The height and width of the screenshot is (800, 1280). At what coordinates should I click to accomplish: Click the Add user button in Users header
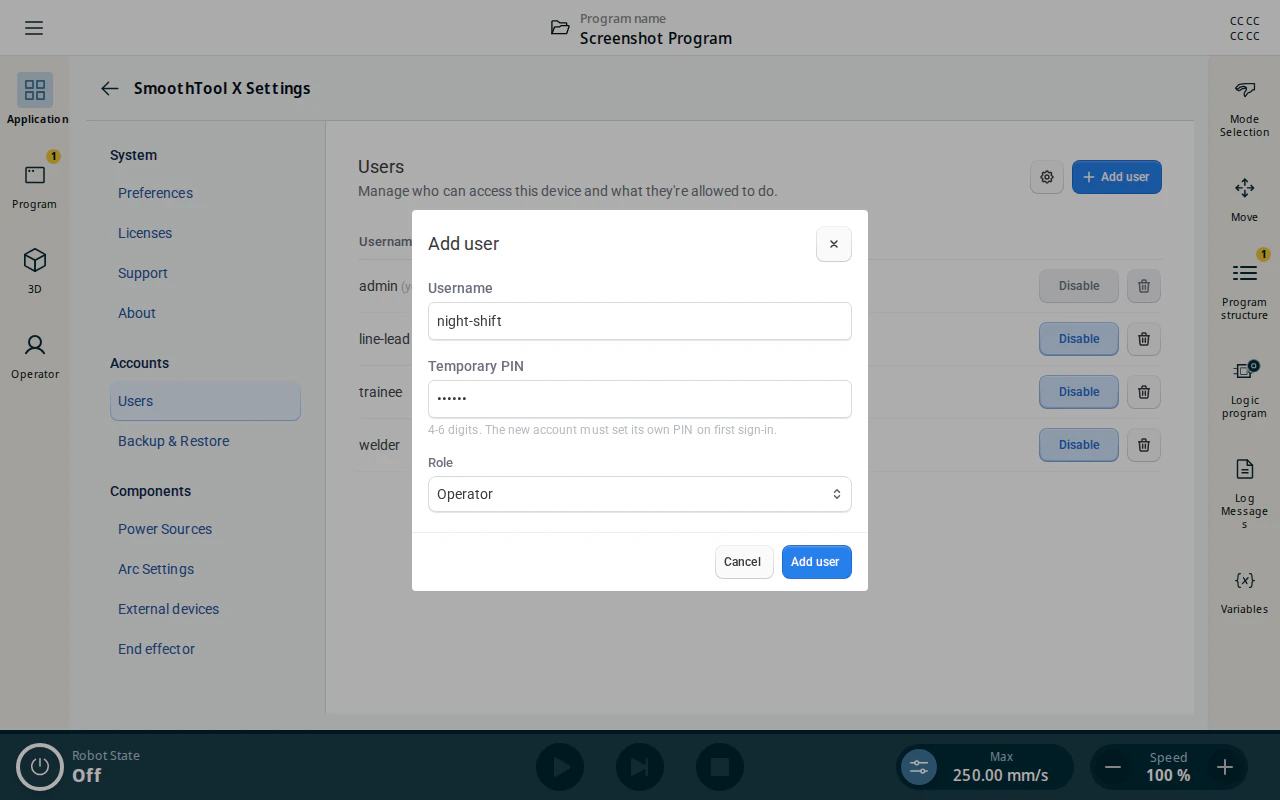click(x=1117, y=177)
